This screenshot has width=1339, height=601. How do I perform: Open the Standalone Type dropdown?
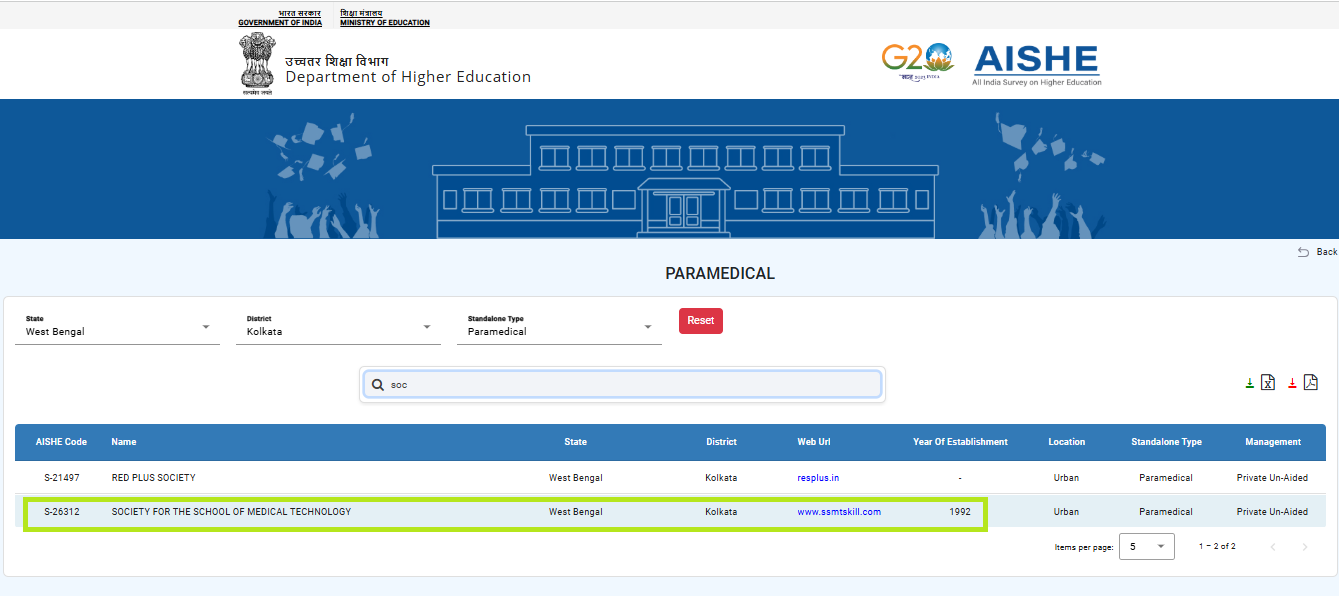pos(559,327)
